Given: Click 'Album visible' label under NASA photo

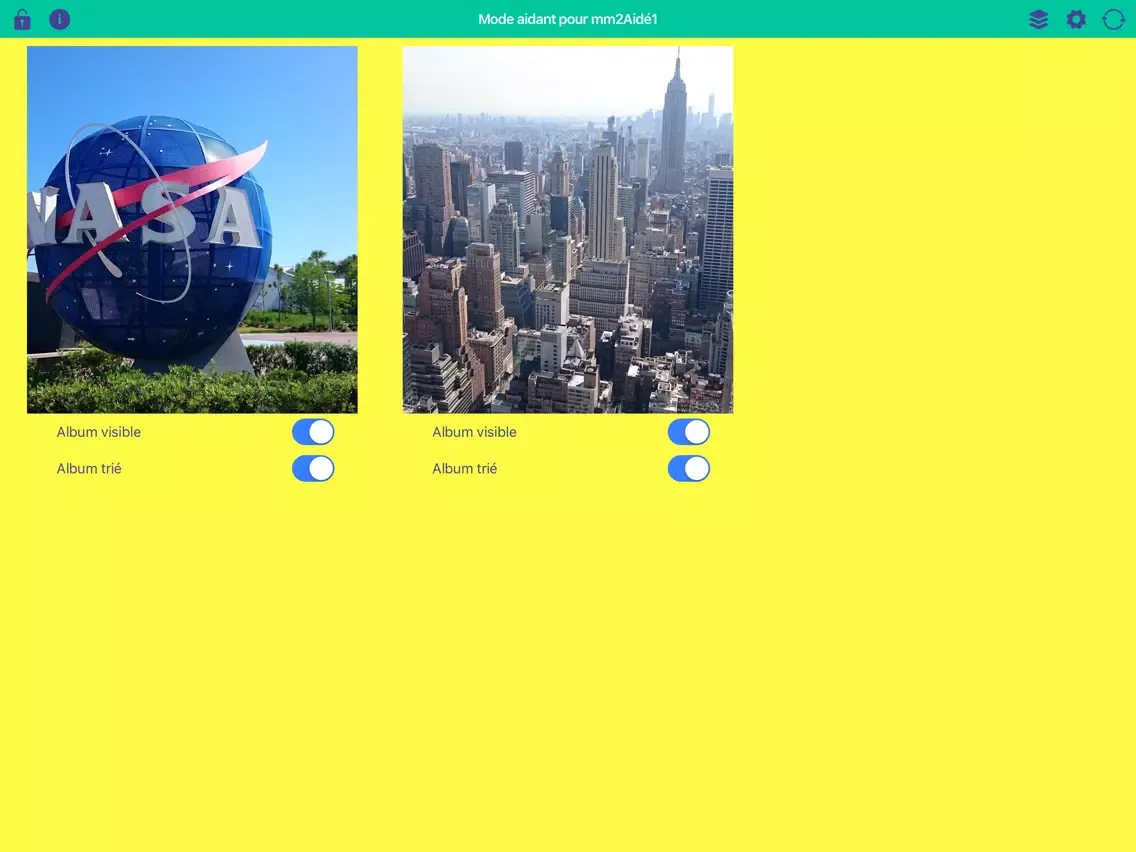Looking at the screenshot, I should (x=99, y=432).
